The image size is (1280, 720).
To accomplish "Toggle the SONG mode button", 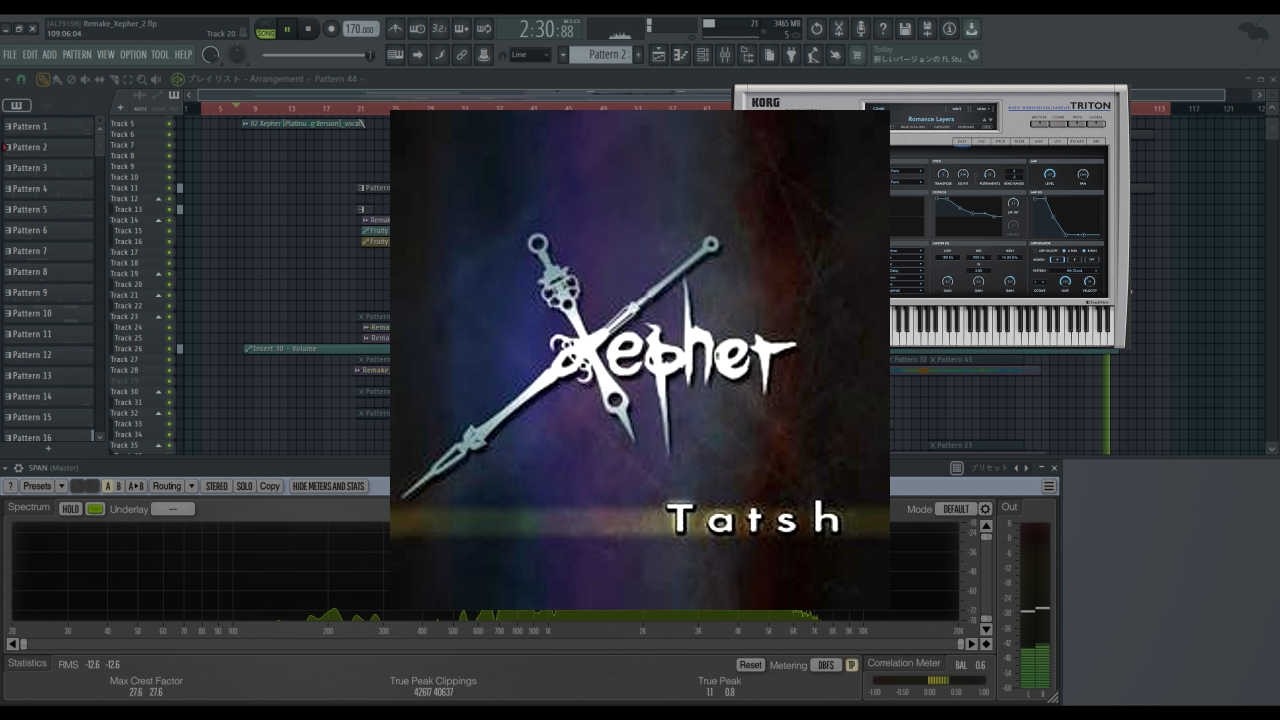I will tap(265, 30).
